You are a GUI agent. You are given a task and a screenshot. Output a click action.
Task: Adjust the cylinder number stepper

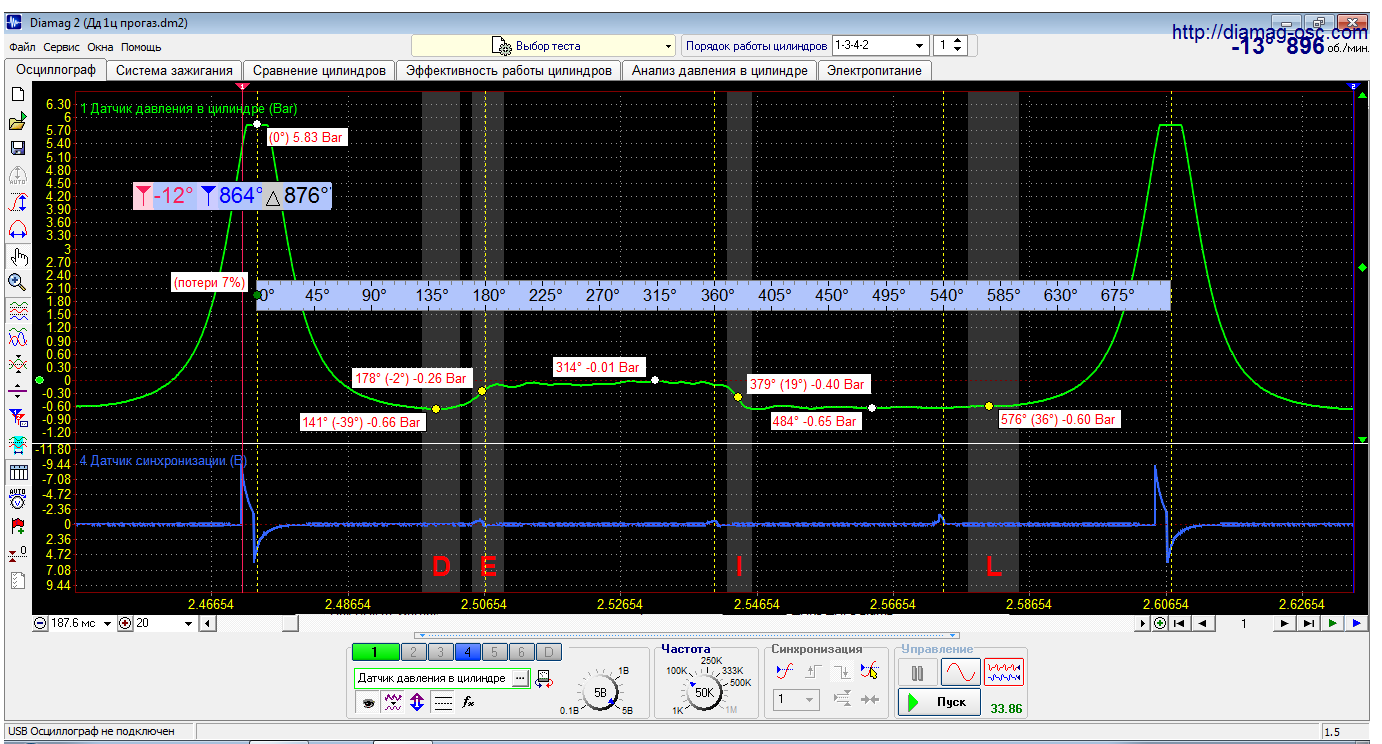(958, 46)
